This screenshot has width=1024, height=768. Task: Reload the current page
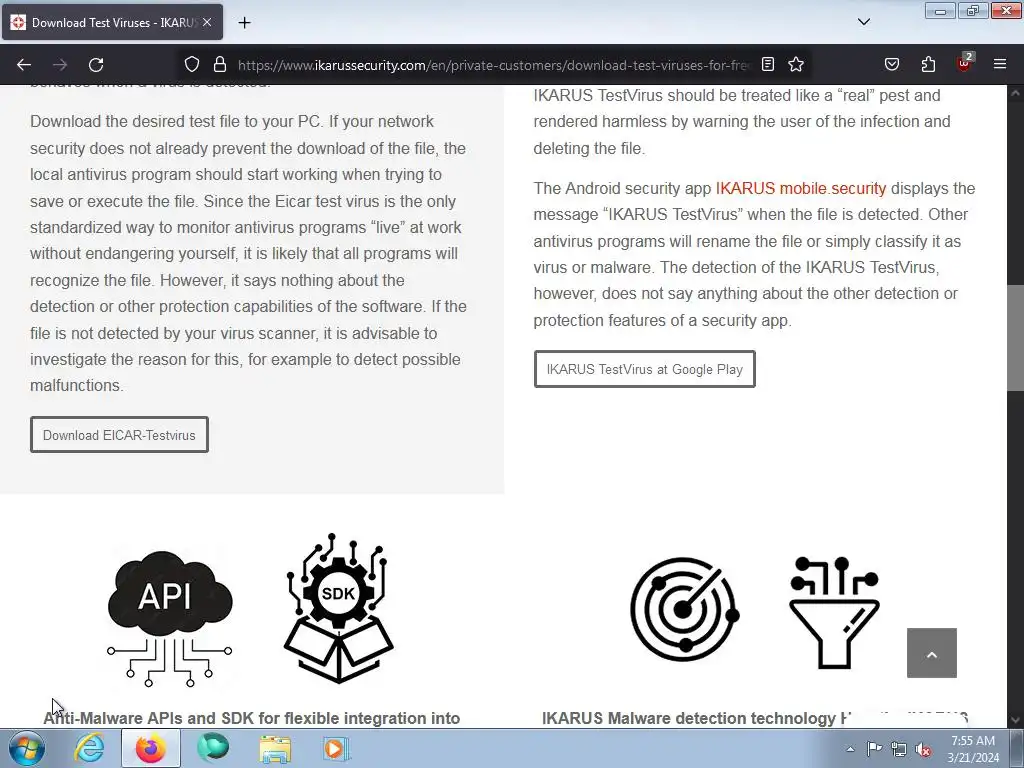click(96, 65)
